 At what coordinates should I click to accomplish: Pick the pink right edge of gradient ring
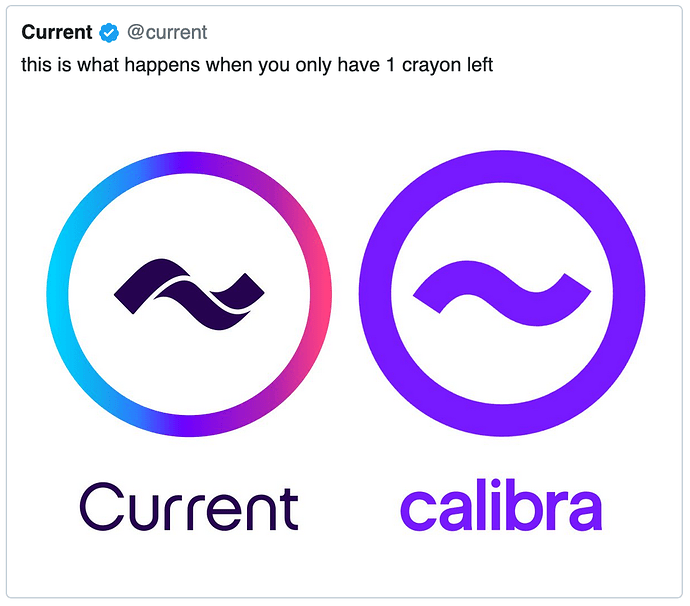[321, 294]
